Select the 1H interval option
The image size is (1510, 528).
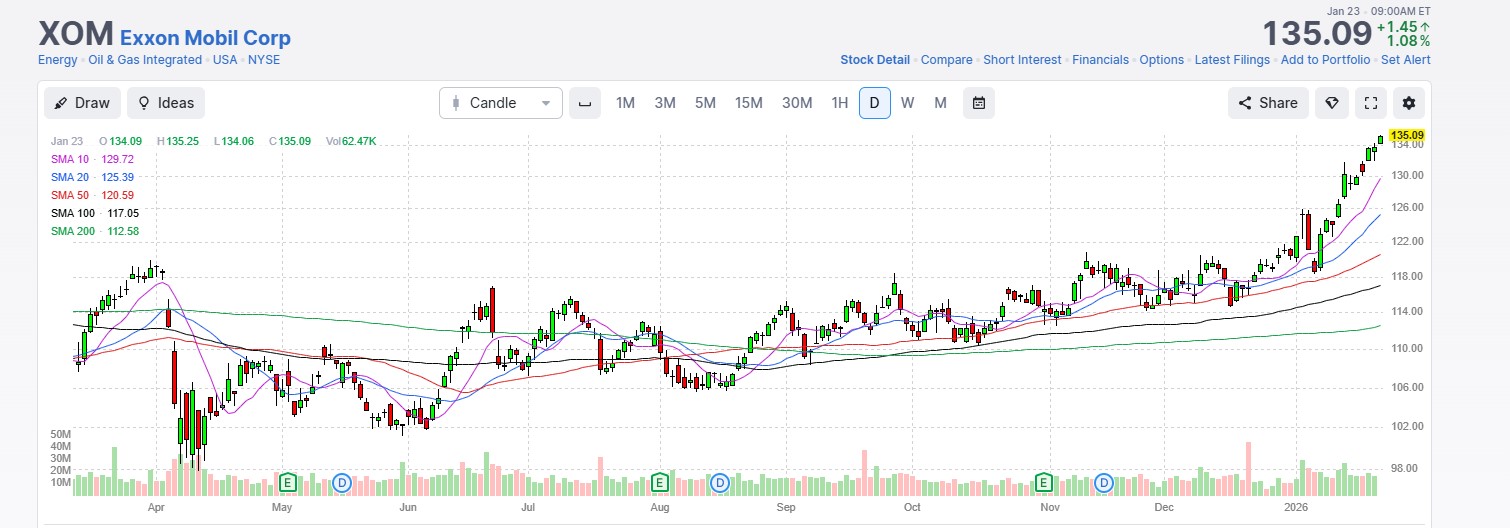point(839,103)
